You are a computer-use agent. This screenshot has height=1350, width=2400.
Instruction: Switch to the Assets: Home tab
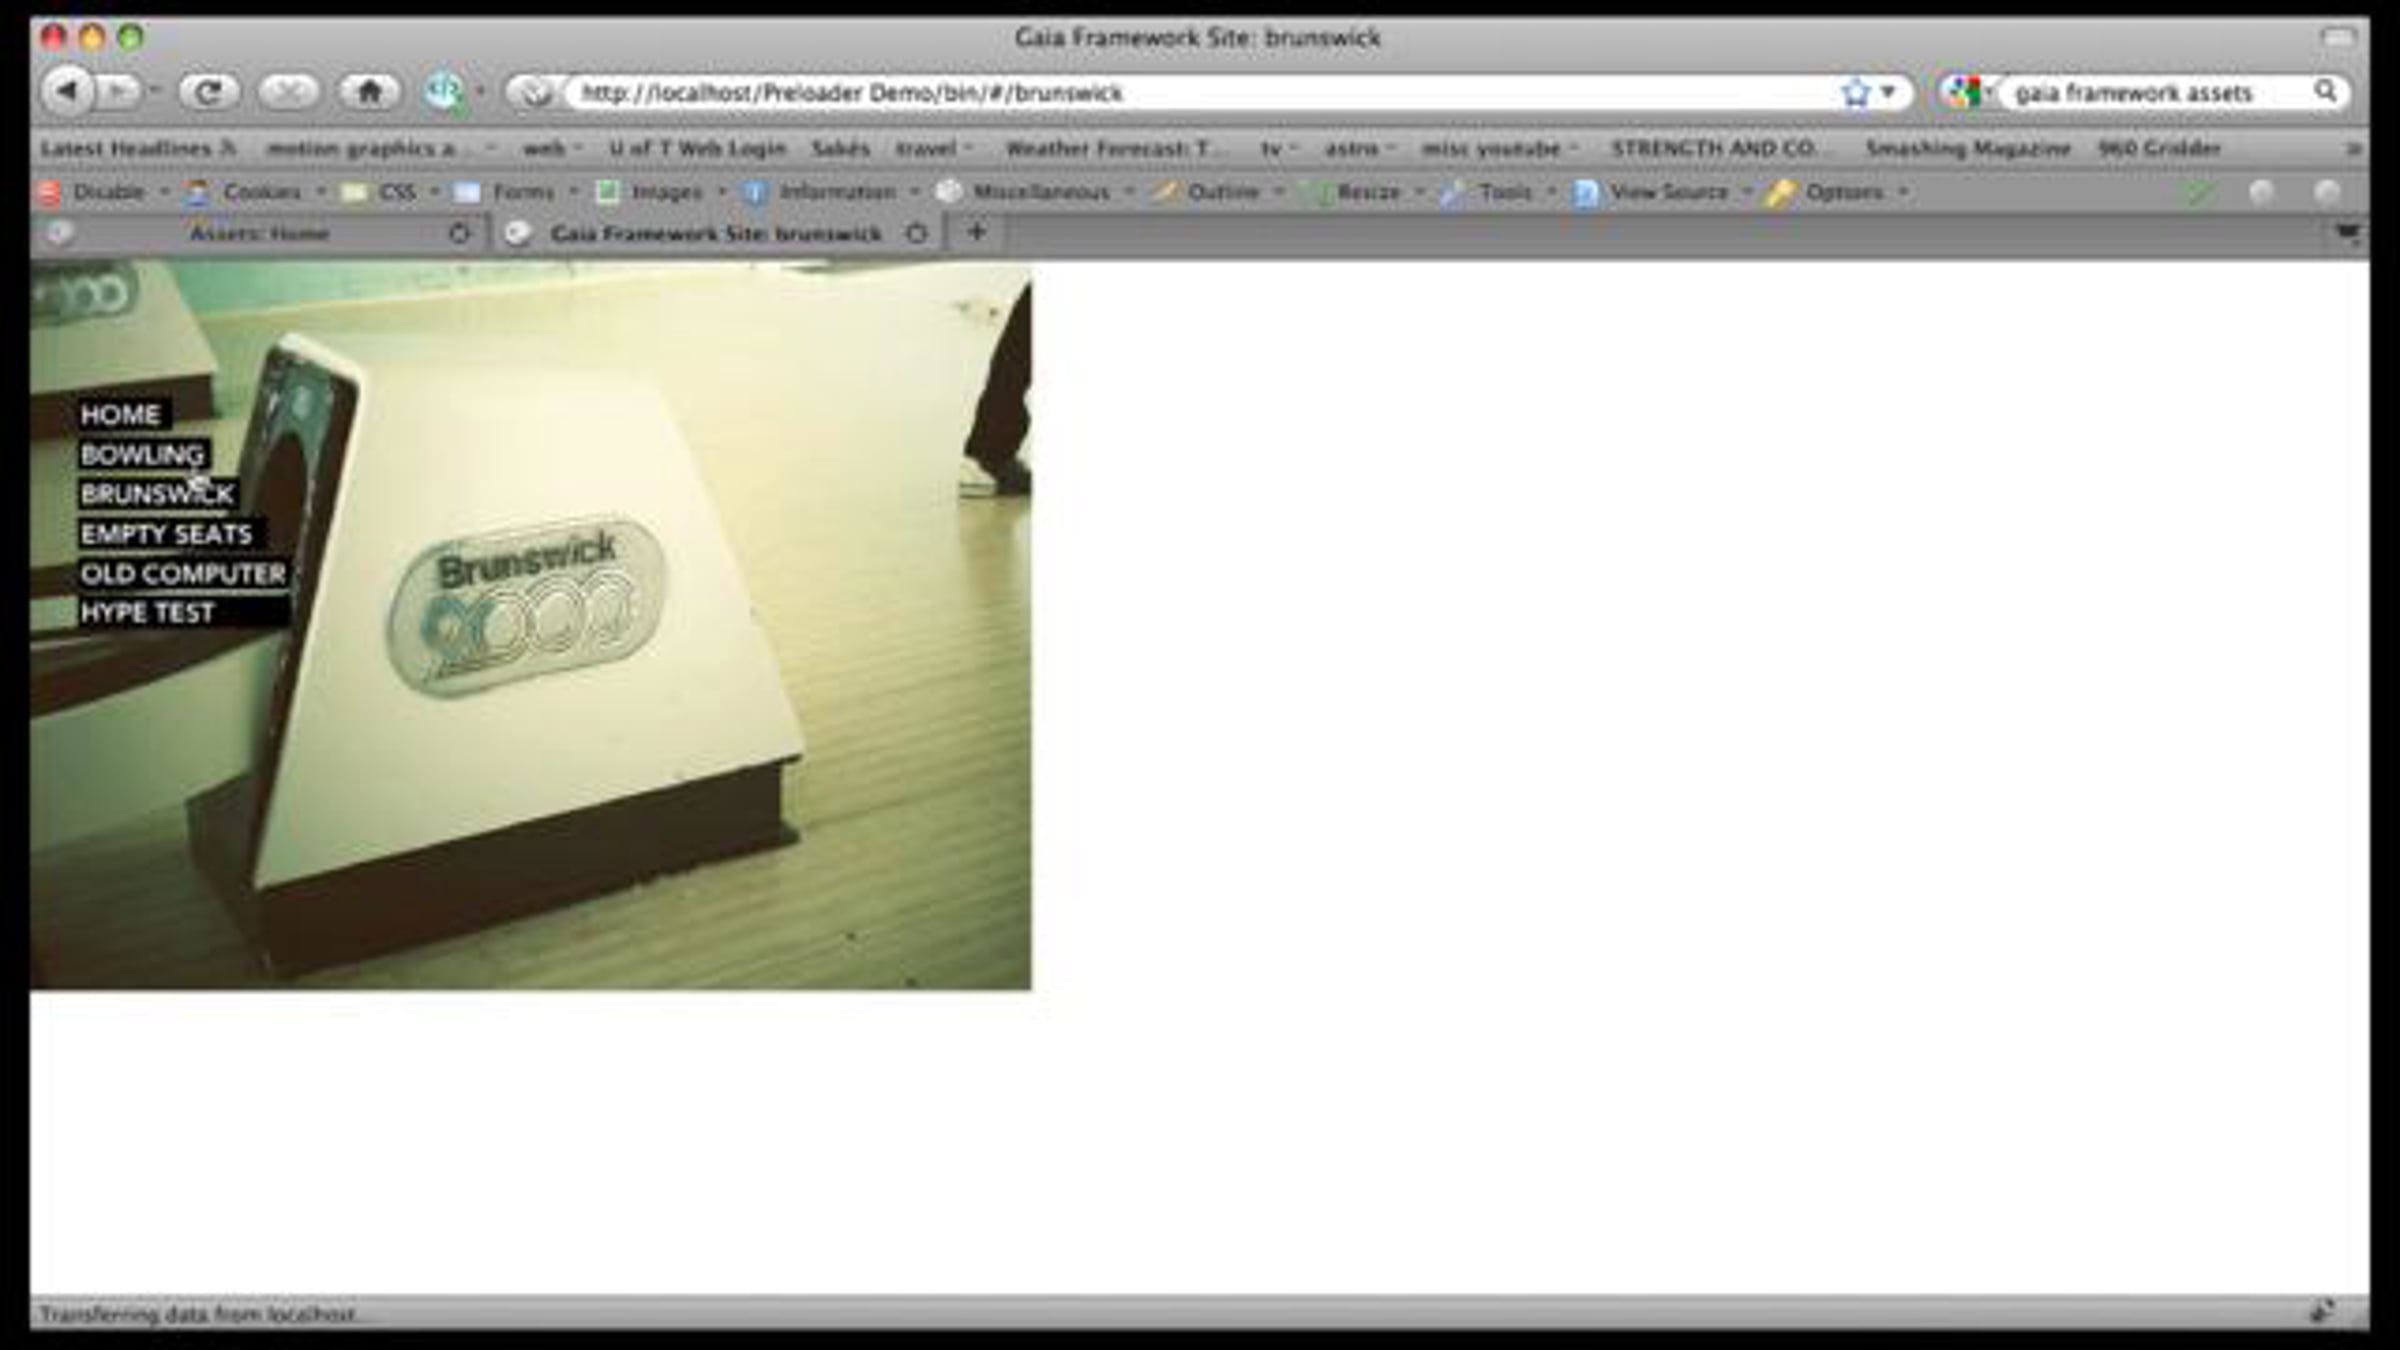[259, 233]
